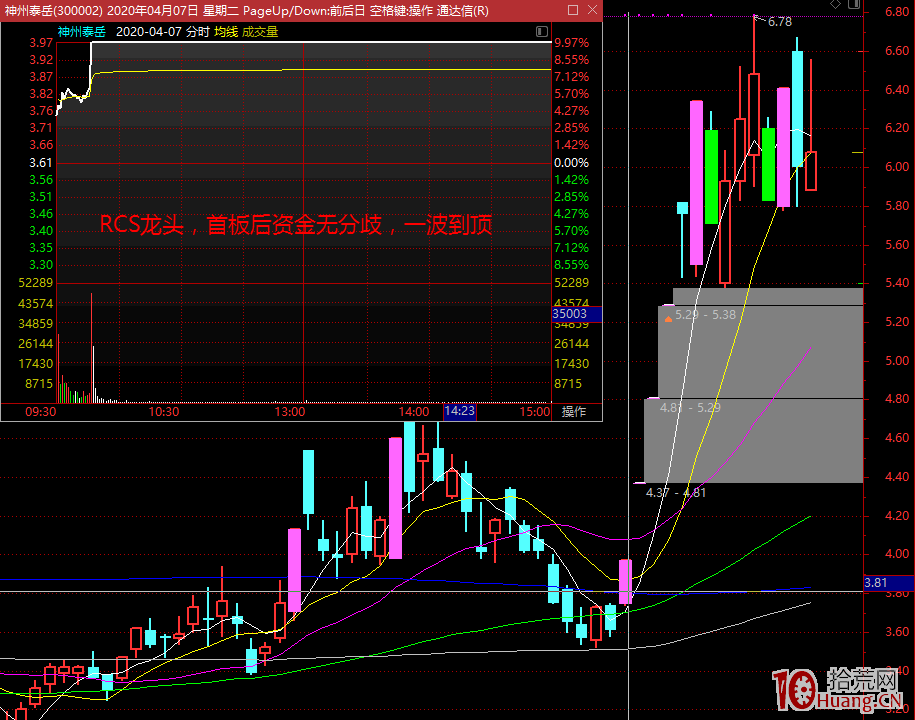Click the 2020-04-07 分时 date label

point(162,32)
